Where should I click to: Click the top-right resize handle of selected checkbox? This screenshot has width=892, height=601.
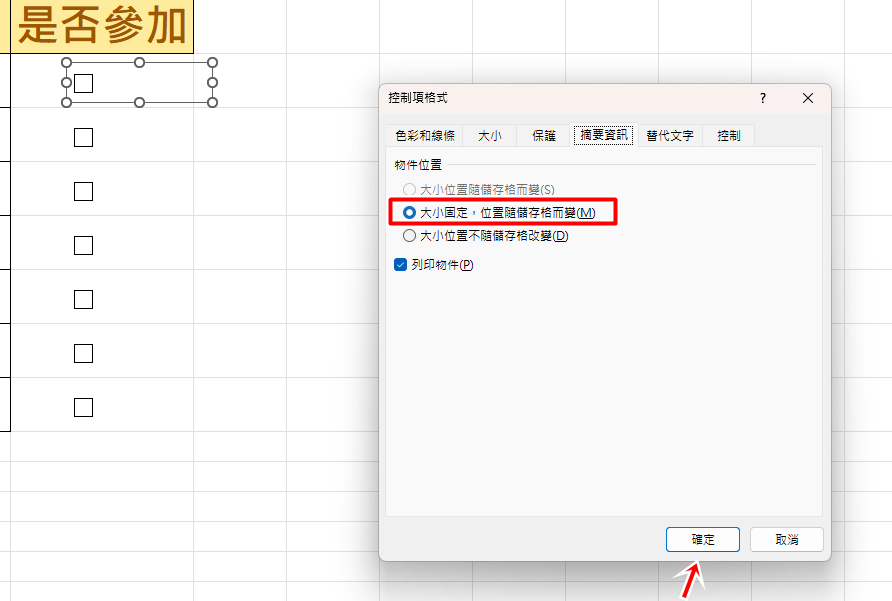point(212,62)
